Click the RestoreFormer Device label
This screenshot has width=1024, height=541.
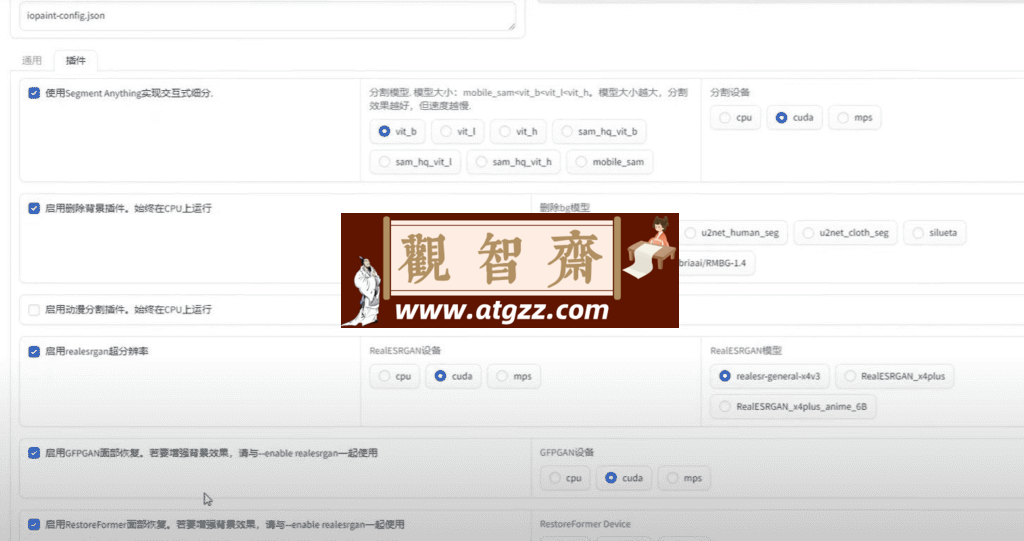(x=585, y=524)
